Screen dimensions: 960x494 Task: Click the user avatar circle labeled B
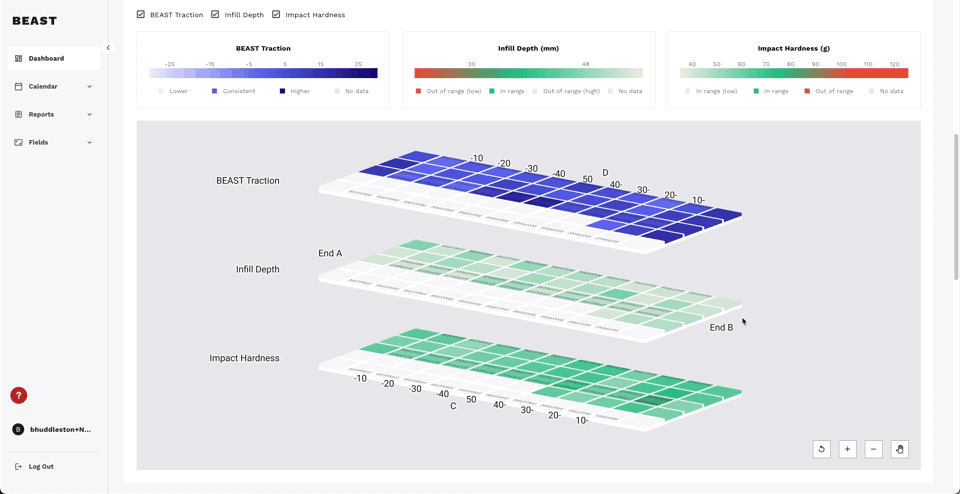point(18,430)
